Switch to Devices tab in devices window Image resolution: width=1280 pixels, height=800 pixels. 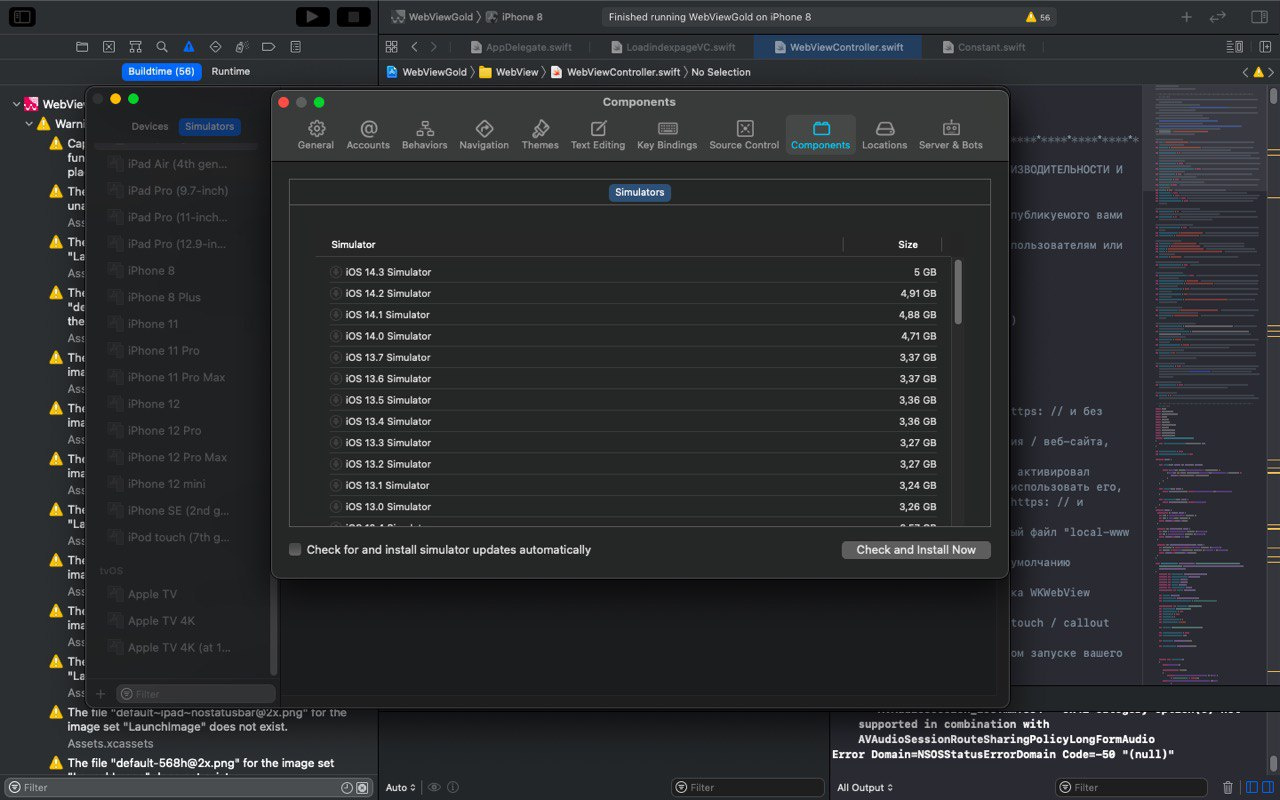point(150,126)
